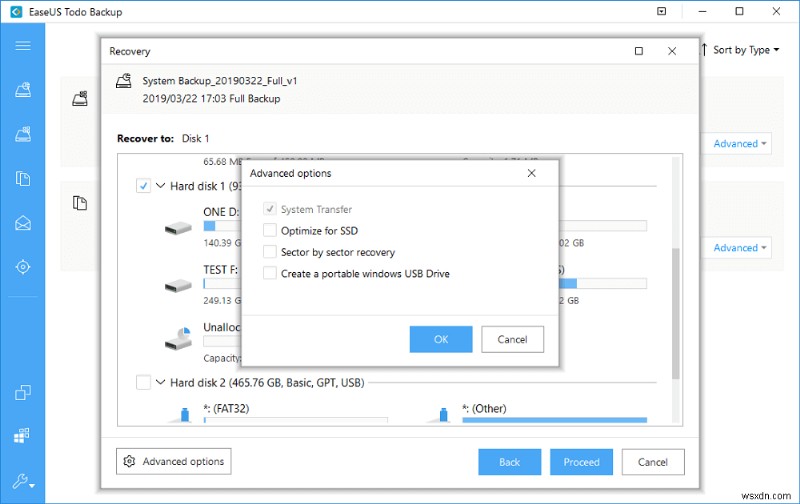The width and height of the screenshot is (800, 504).
Task: Open the upper Advanced dropdown in main window
Action: click(739, 144)
